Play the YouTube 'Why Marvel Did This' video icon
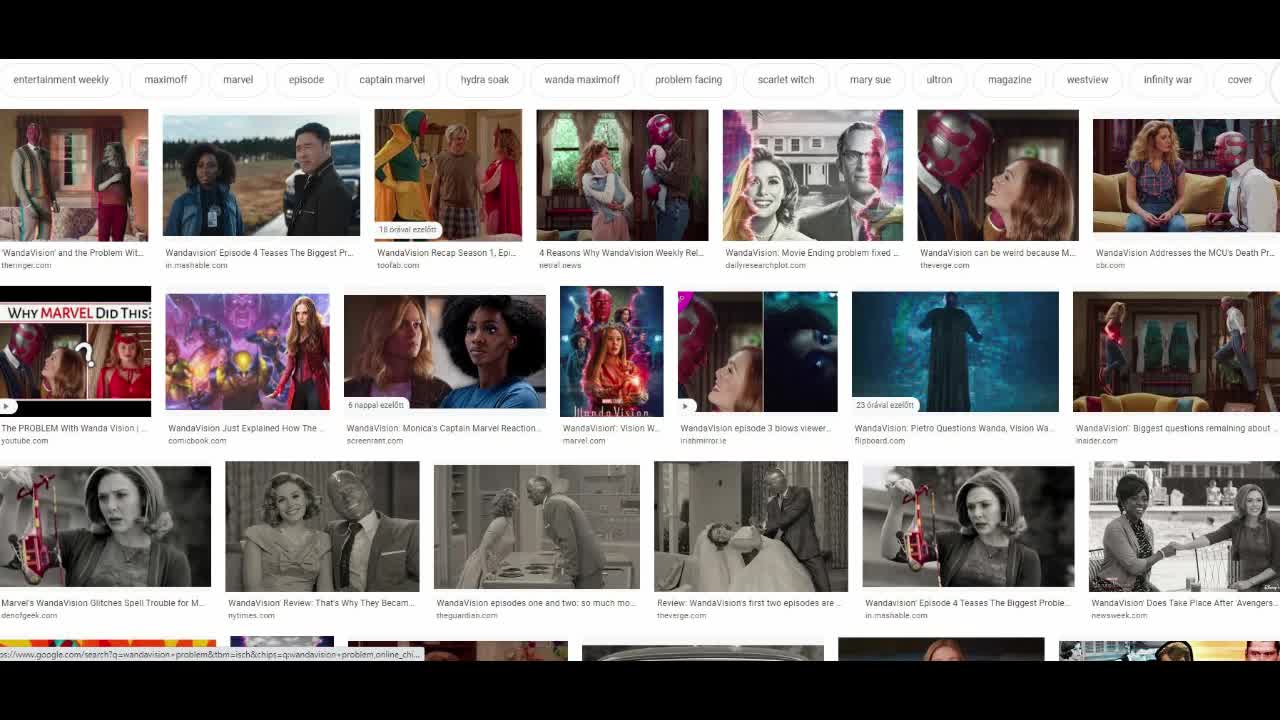This screenshot has height=720, width=1280. coord(8,406)
